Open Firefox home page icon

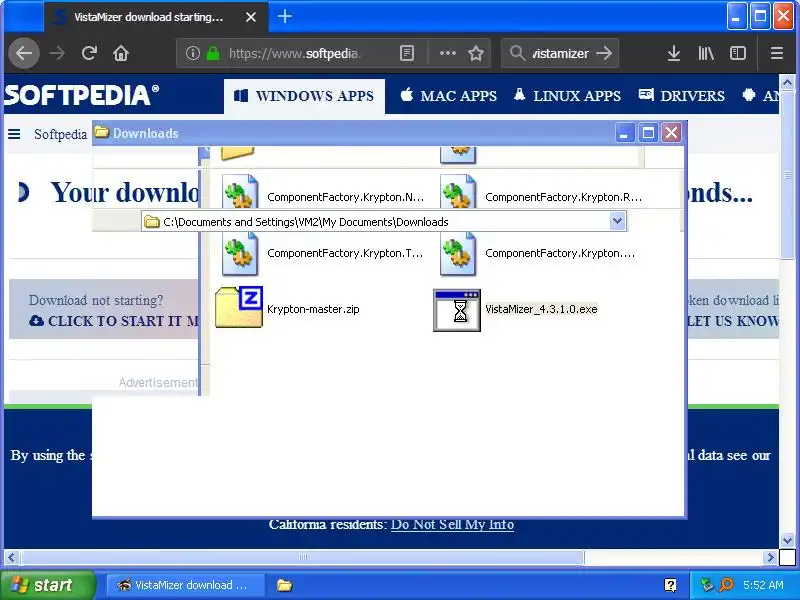[x=121, y=53]
